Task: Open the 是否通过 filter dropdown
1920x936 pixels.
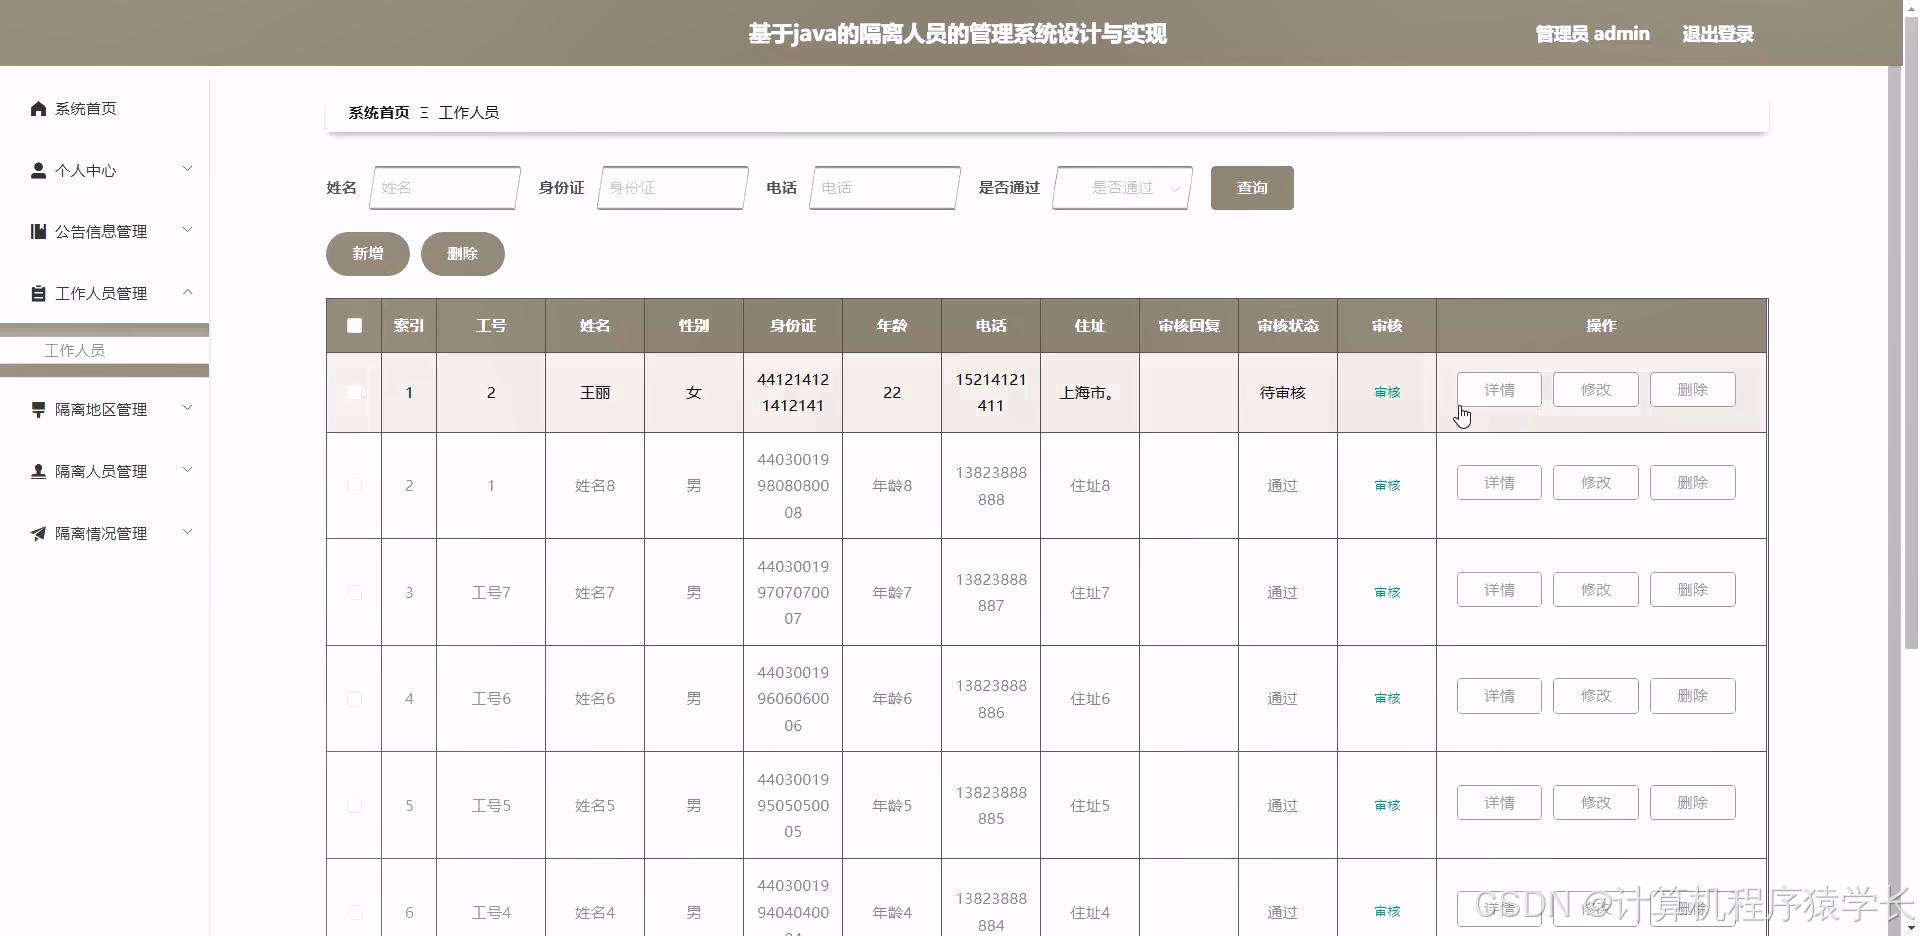Action: pyautogui.click(x=1122, y=188)
